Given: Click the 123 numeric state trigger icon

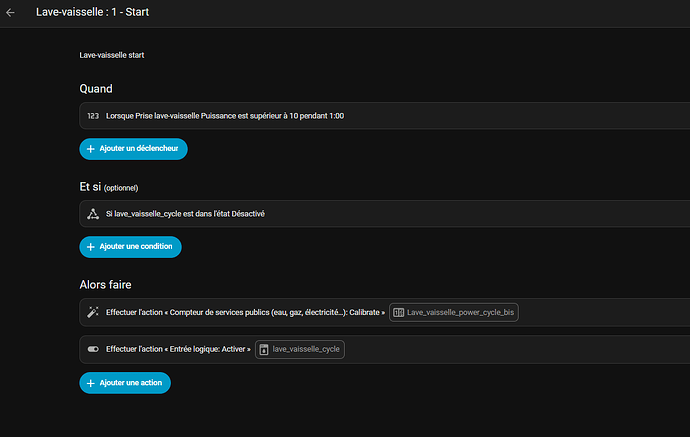Looking at the screenshot, I should [93, 116].
